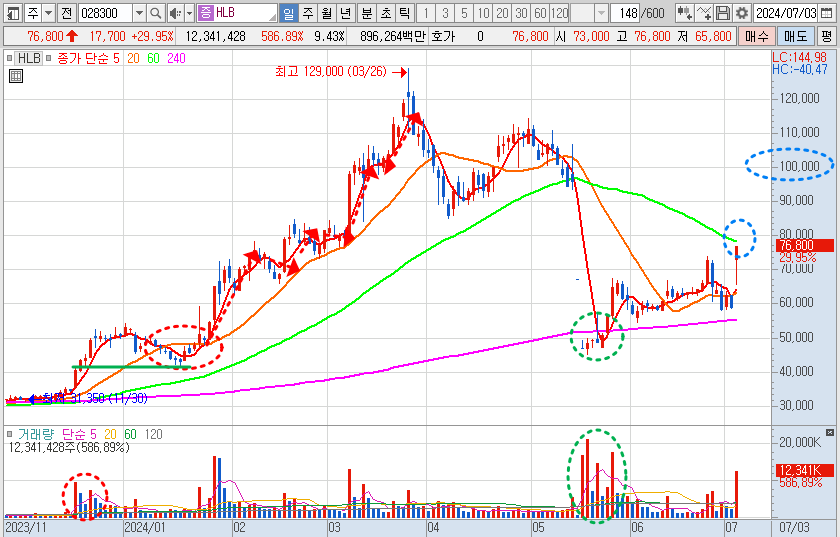
Task: Click the '호가' quote label
Action: tap(443, 36)
